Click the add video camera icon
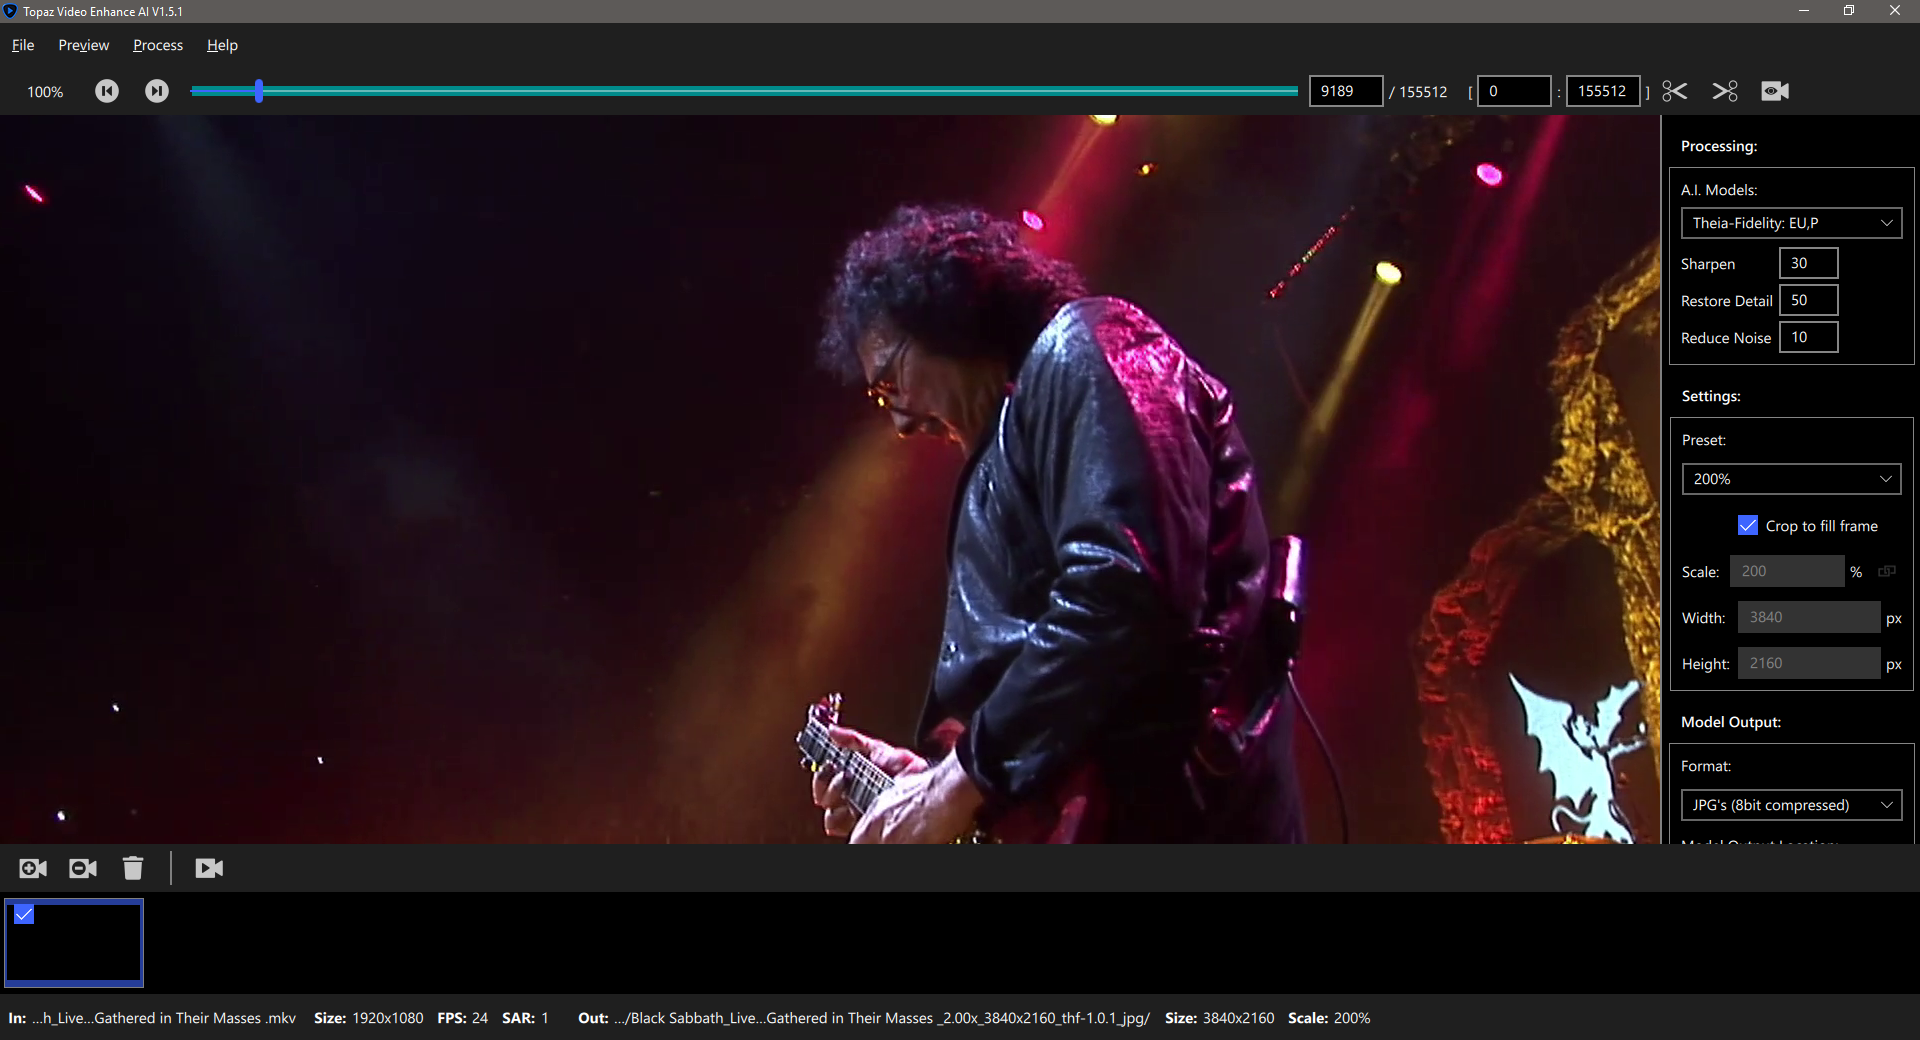The height and width of the screenshot is (1040, 1920). coord(33,868)
